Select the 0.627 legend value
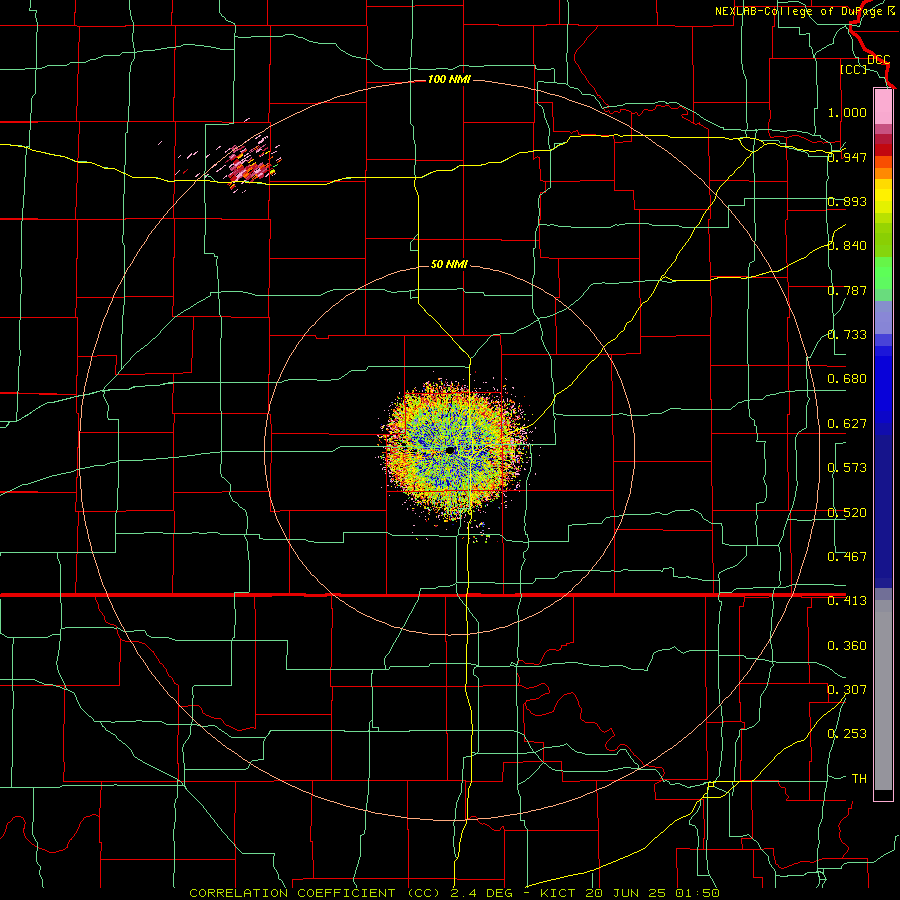This screenshot has height=900, width=900. 847,424
